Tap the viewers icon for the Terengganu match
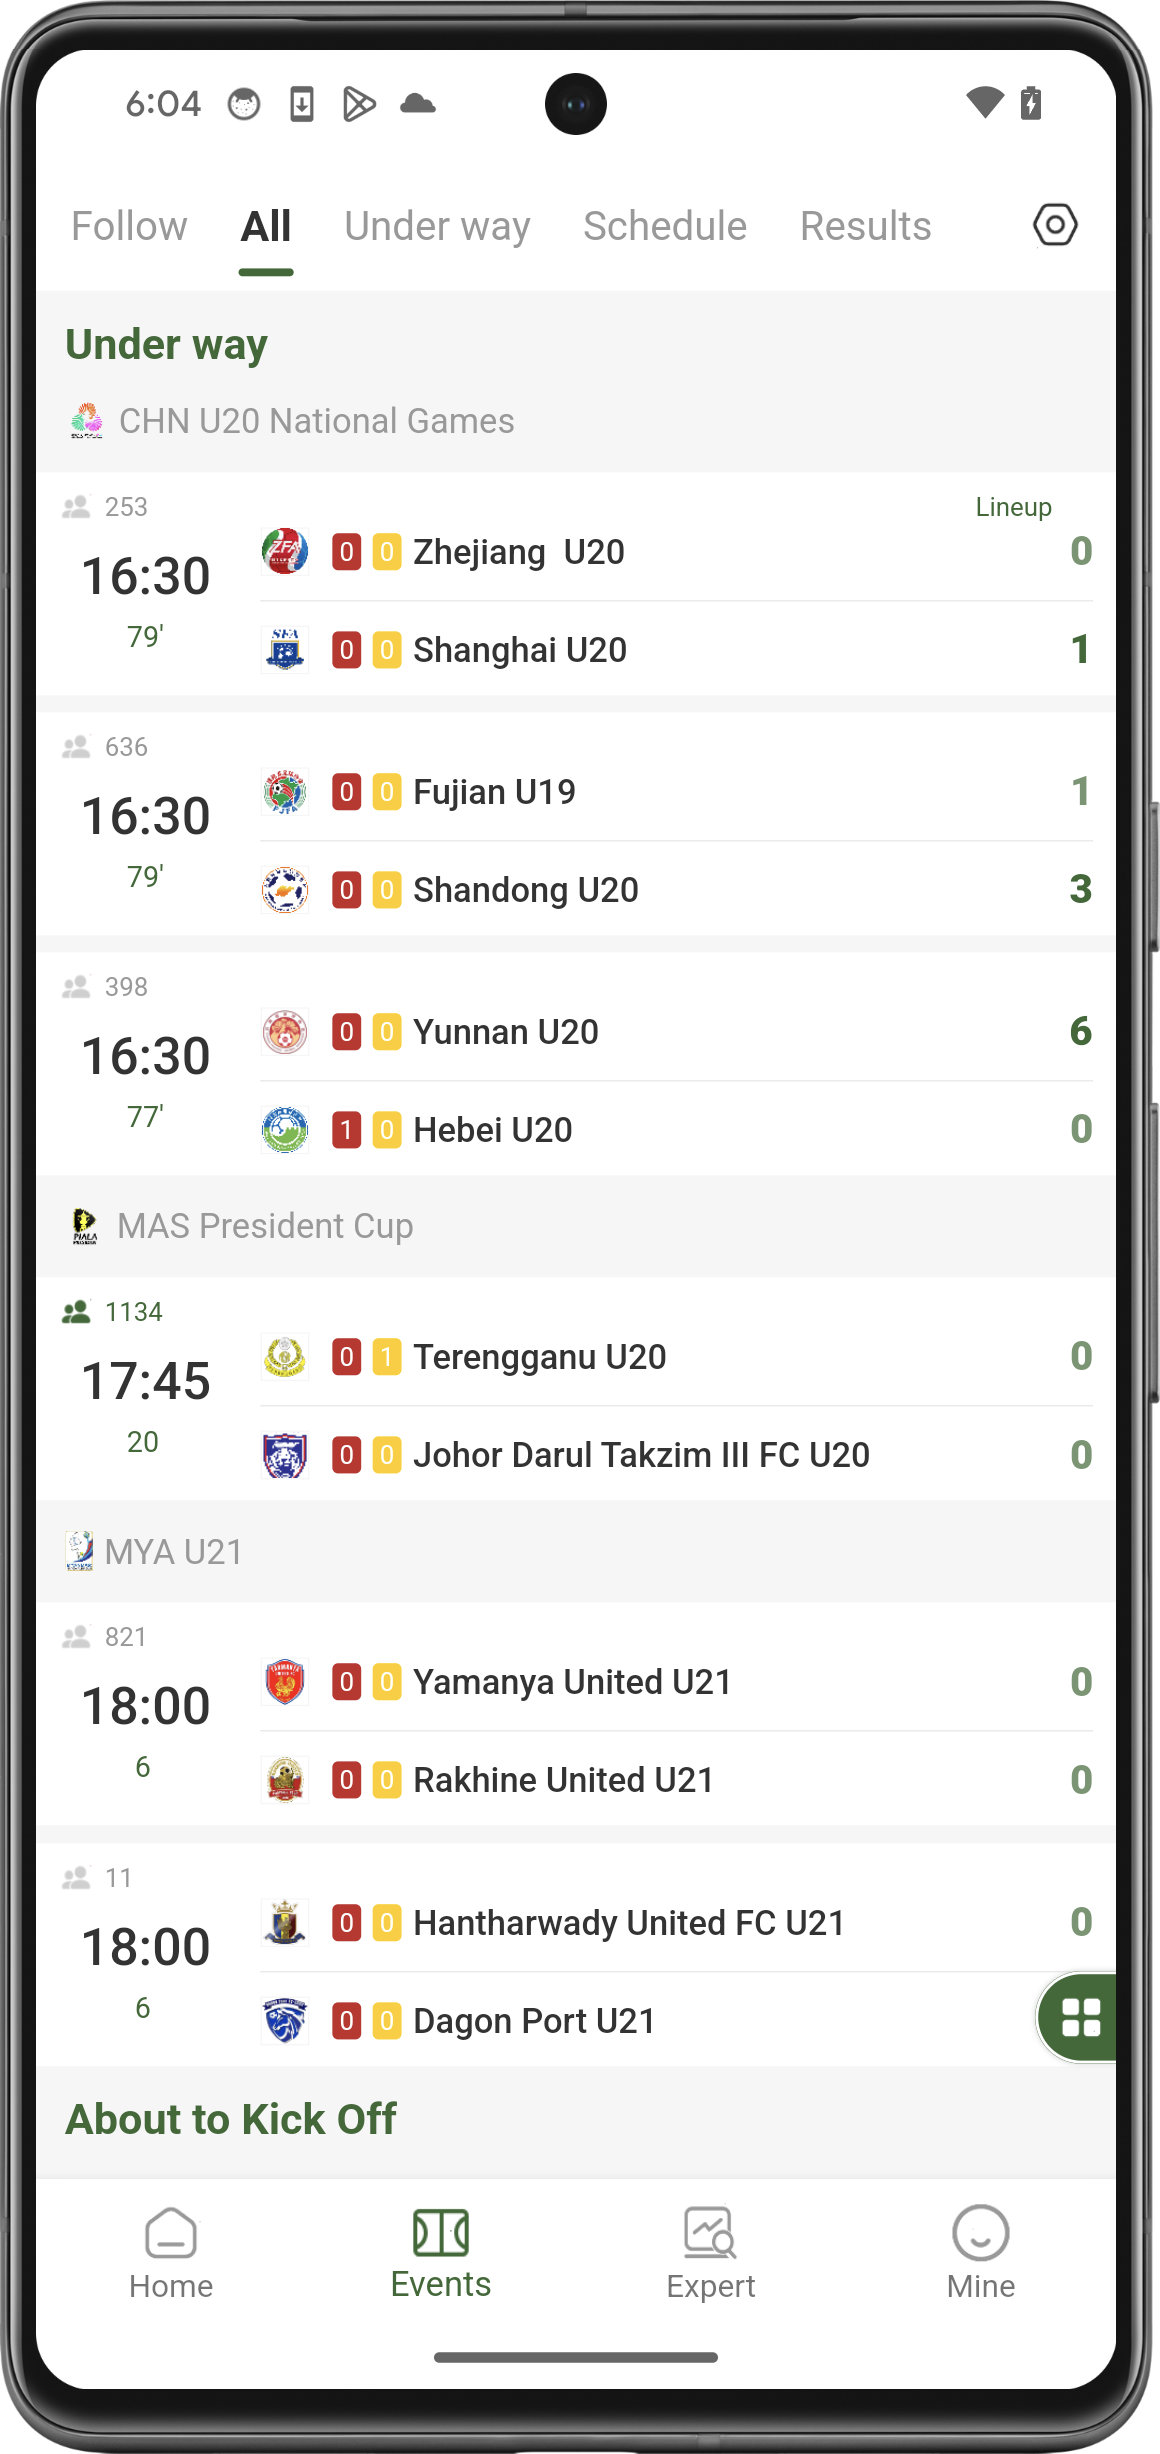 pos(78,1311)
